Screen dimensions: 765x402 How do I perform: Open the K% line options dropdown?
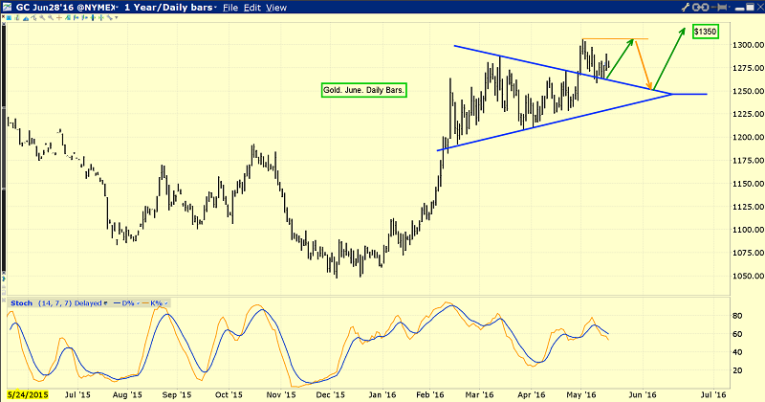pyautogui.click(x=167, y=301)
